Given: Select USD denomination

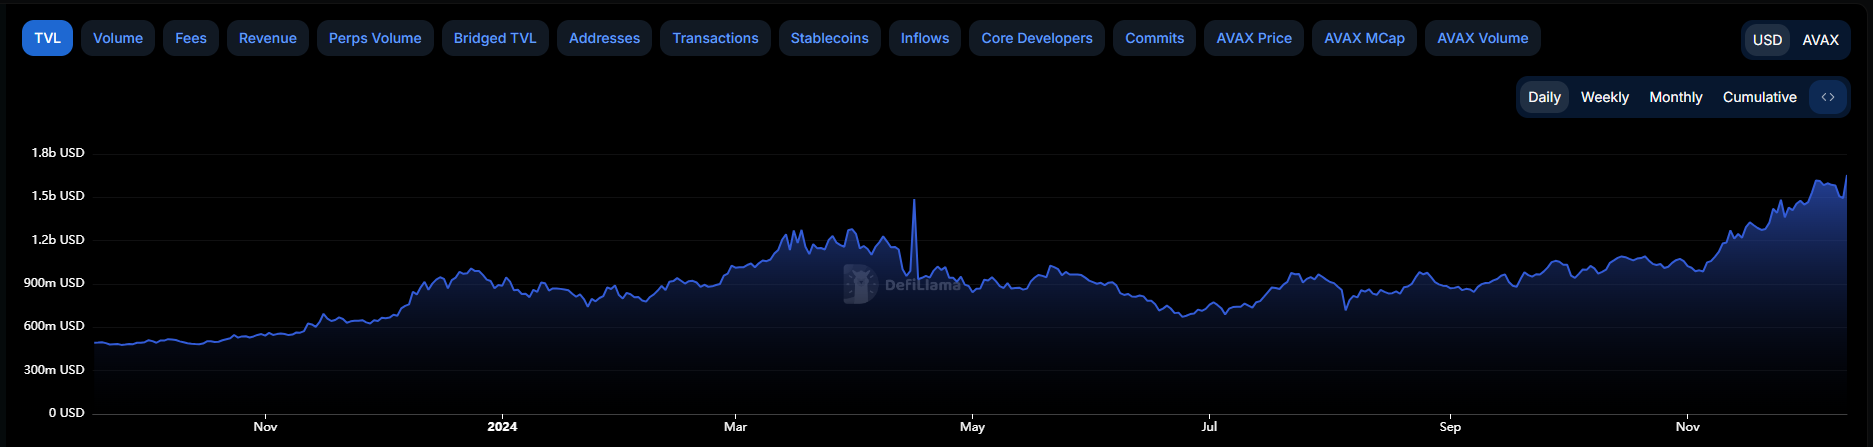Looking at the screenshot, I should (x=1767, y=40).
